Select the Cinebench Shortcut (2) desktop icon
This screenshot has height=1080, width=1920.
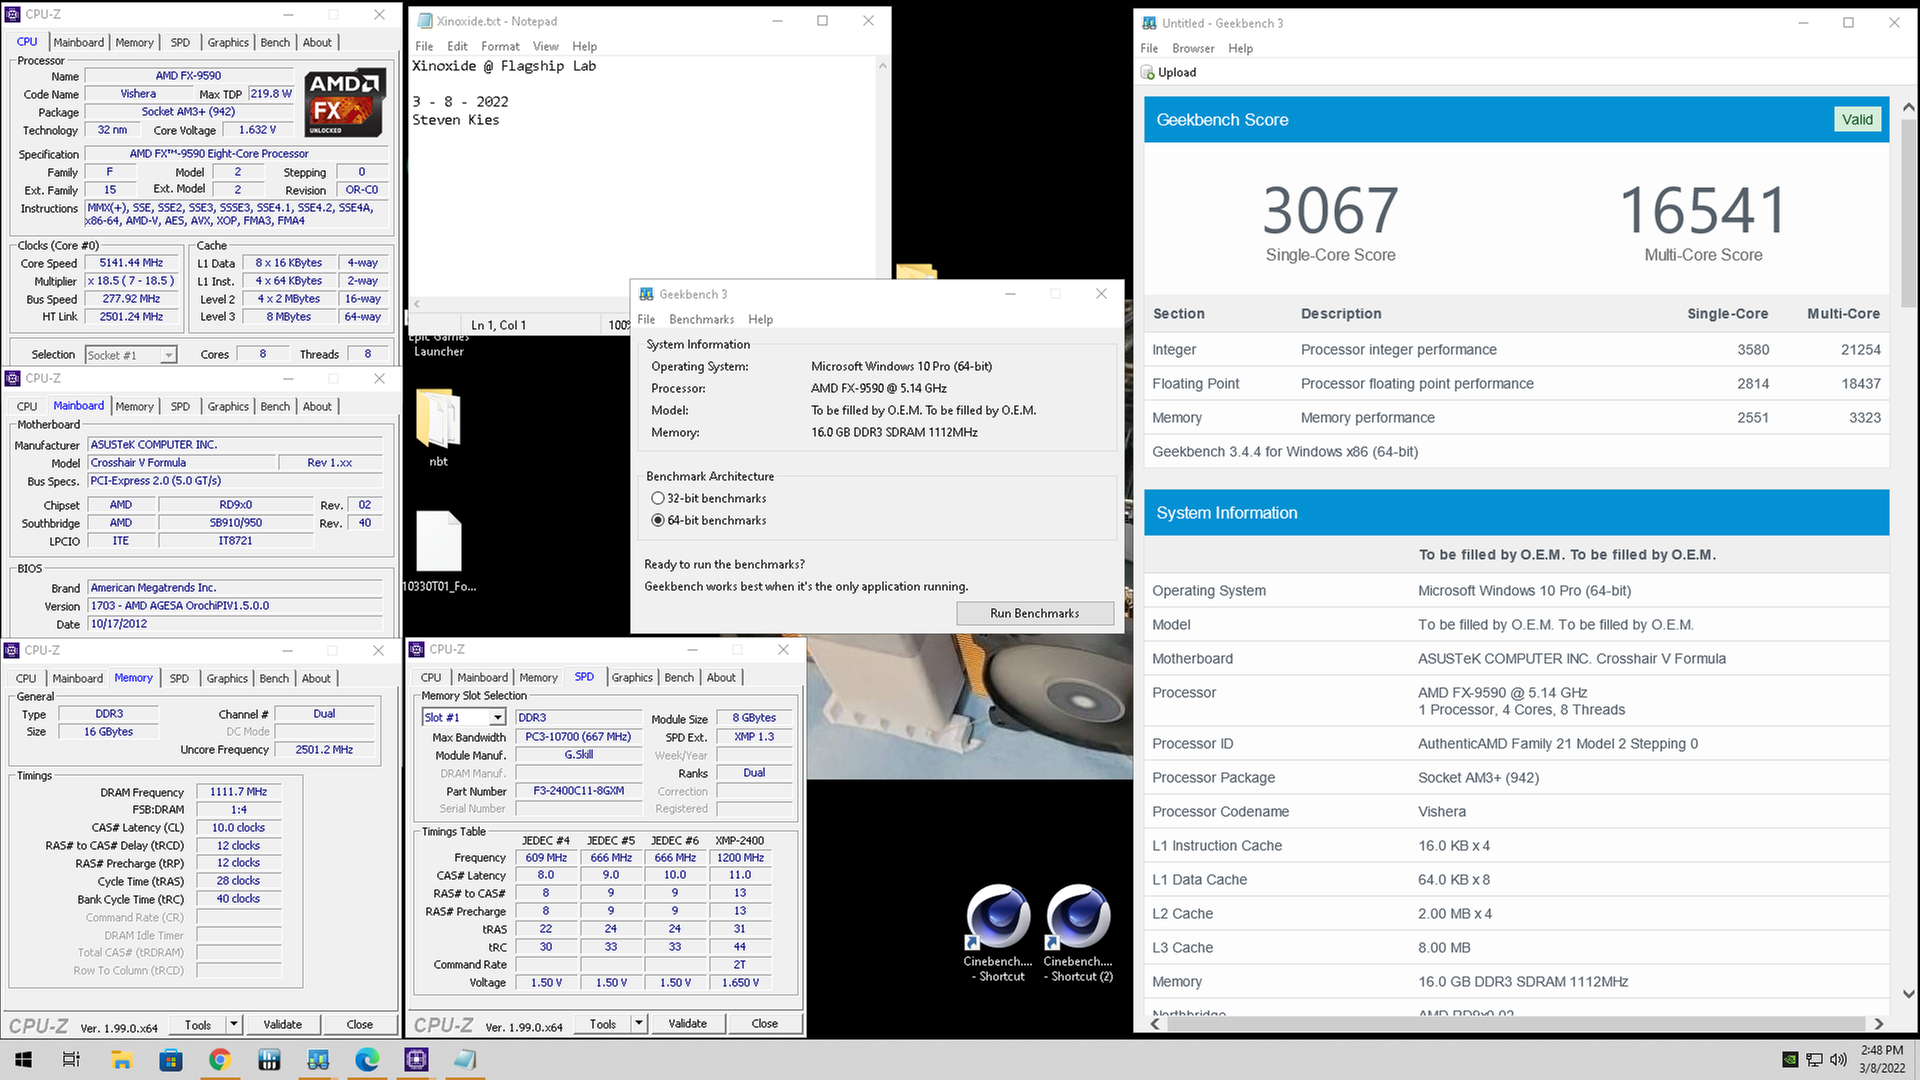tap(1078, 932)
